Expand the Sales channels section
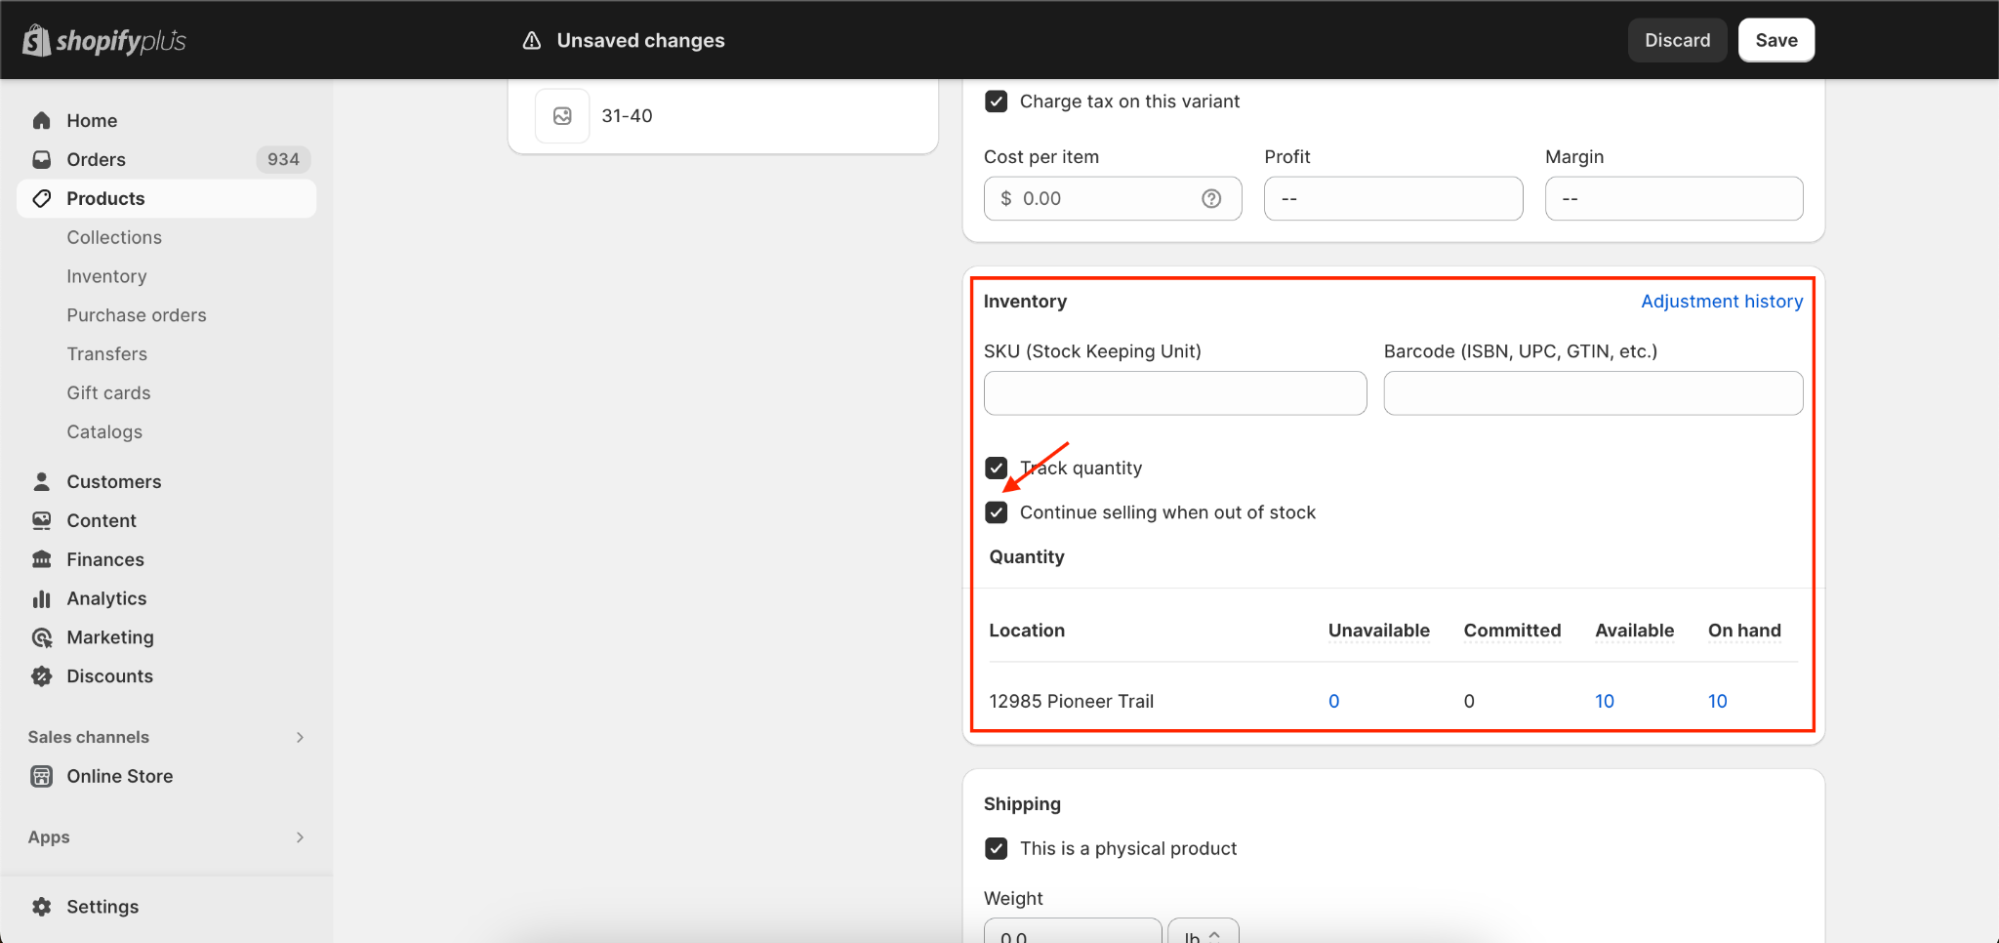This screenshot has width=1999, height=943. 299,737
